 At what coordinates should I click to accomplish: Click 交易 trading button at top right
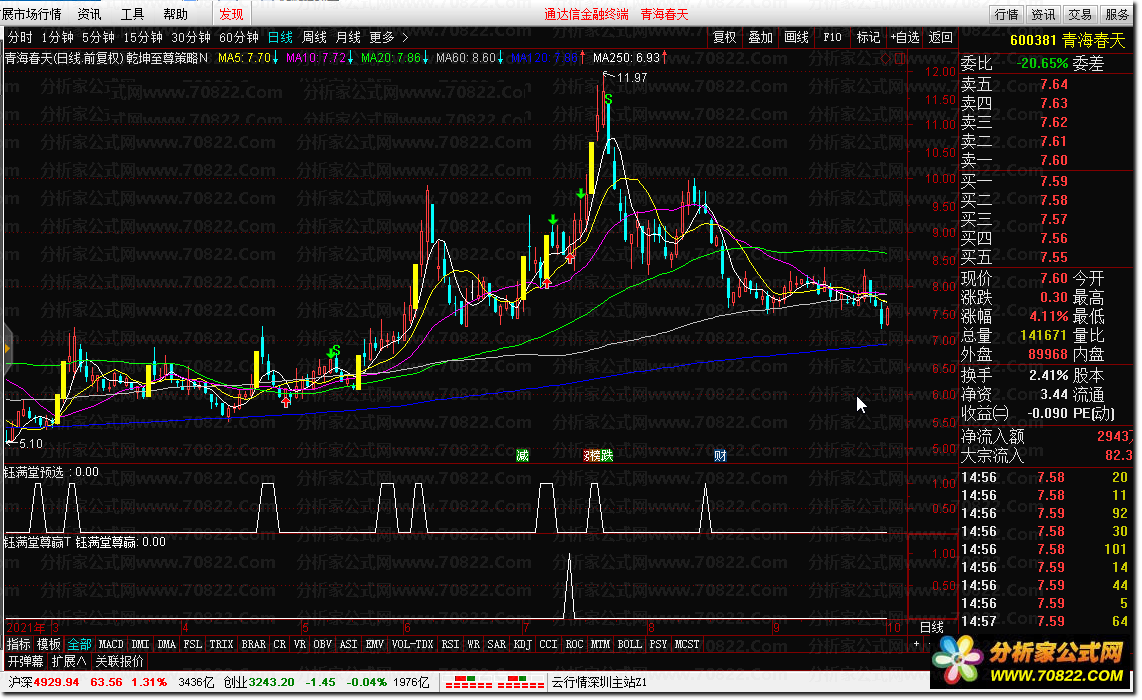point(1080,14)
